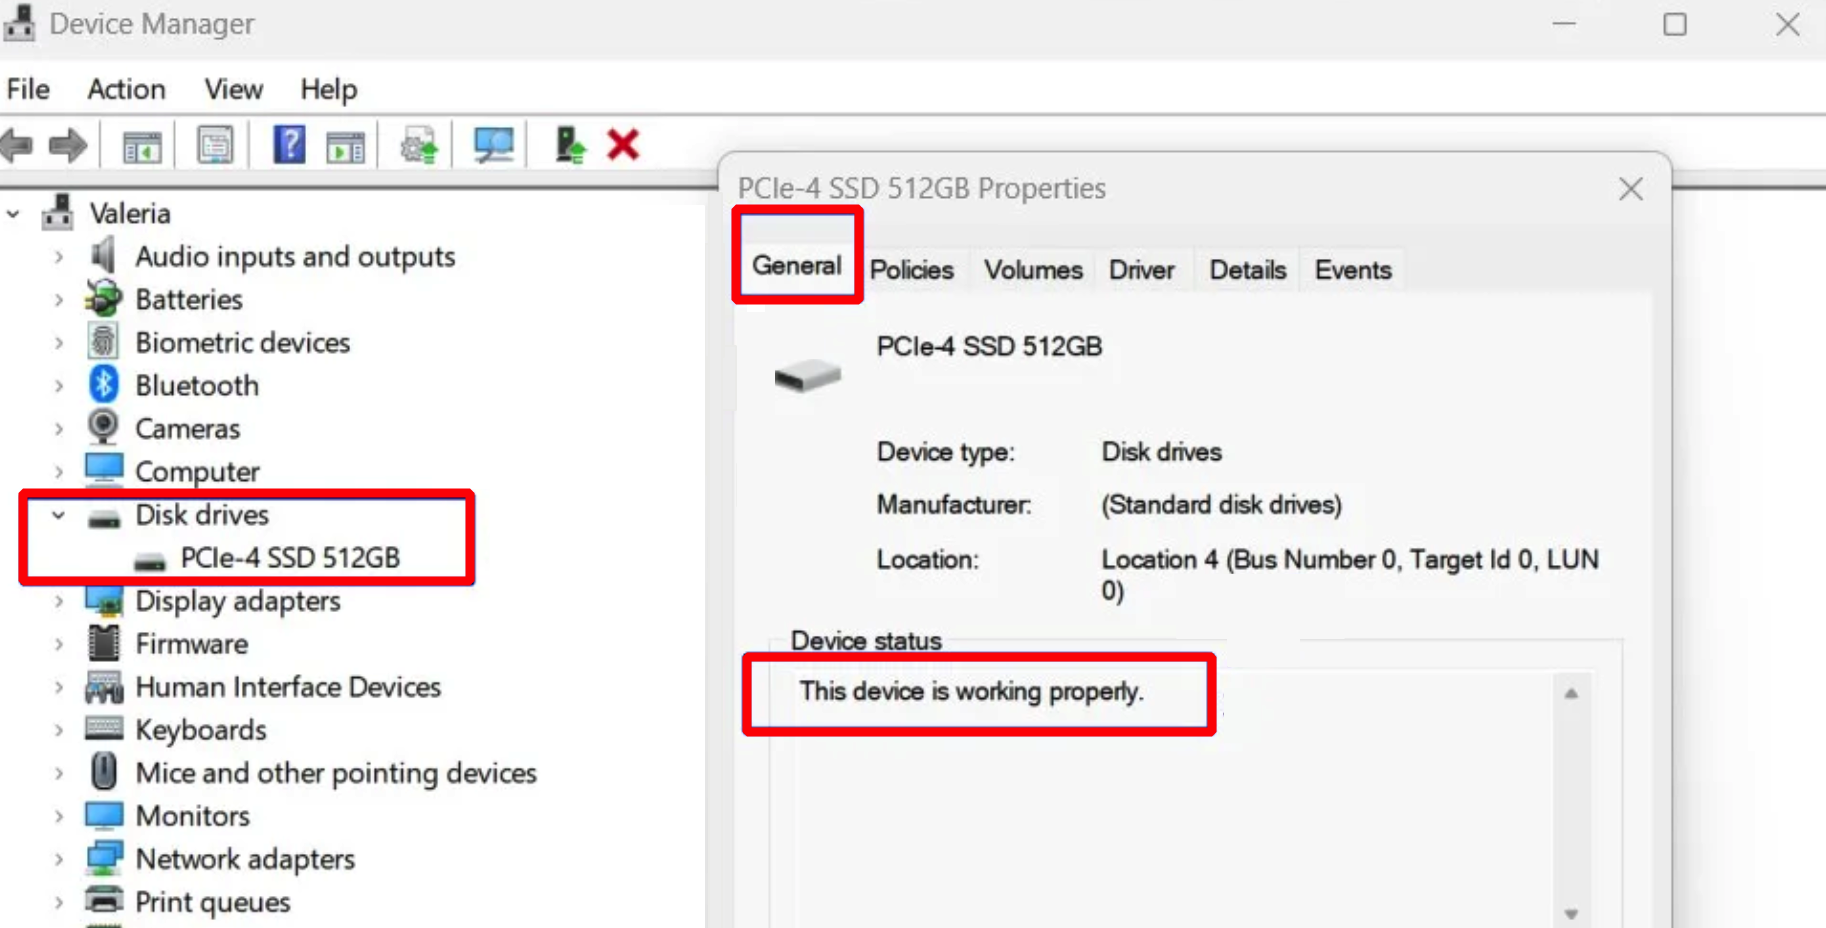Click the Forward arrow toolbar icon

point(68,146)
